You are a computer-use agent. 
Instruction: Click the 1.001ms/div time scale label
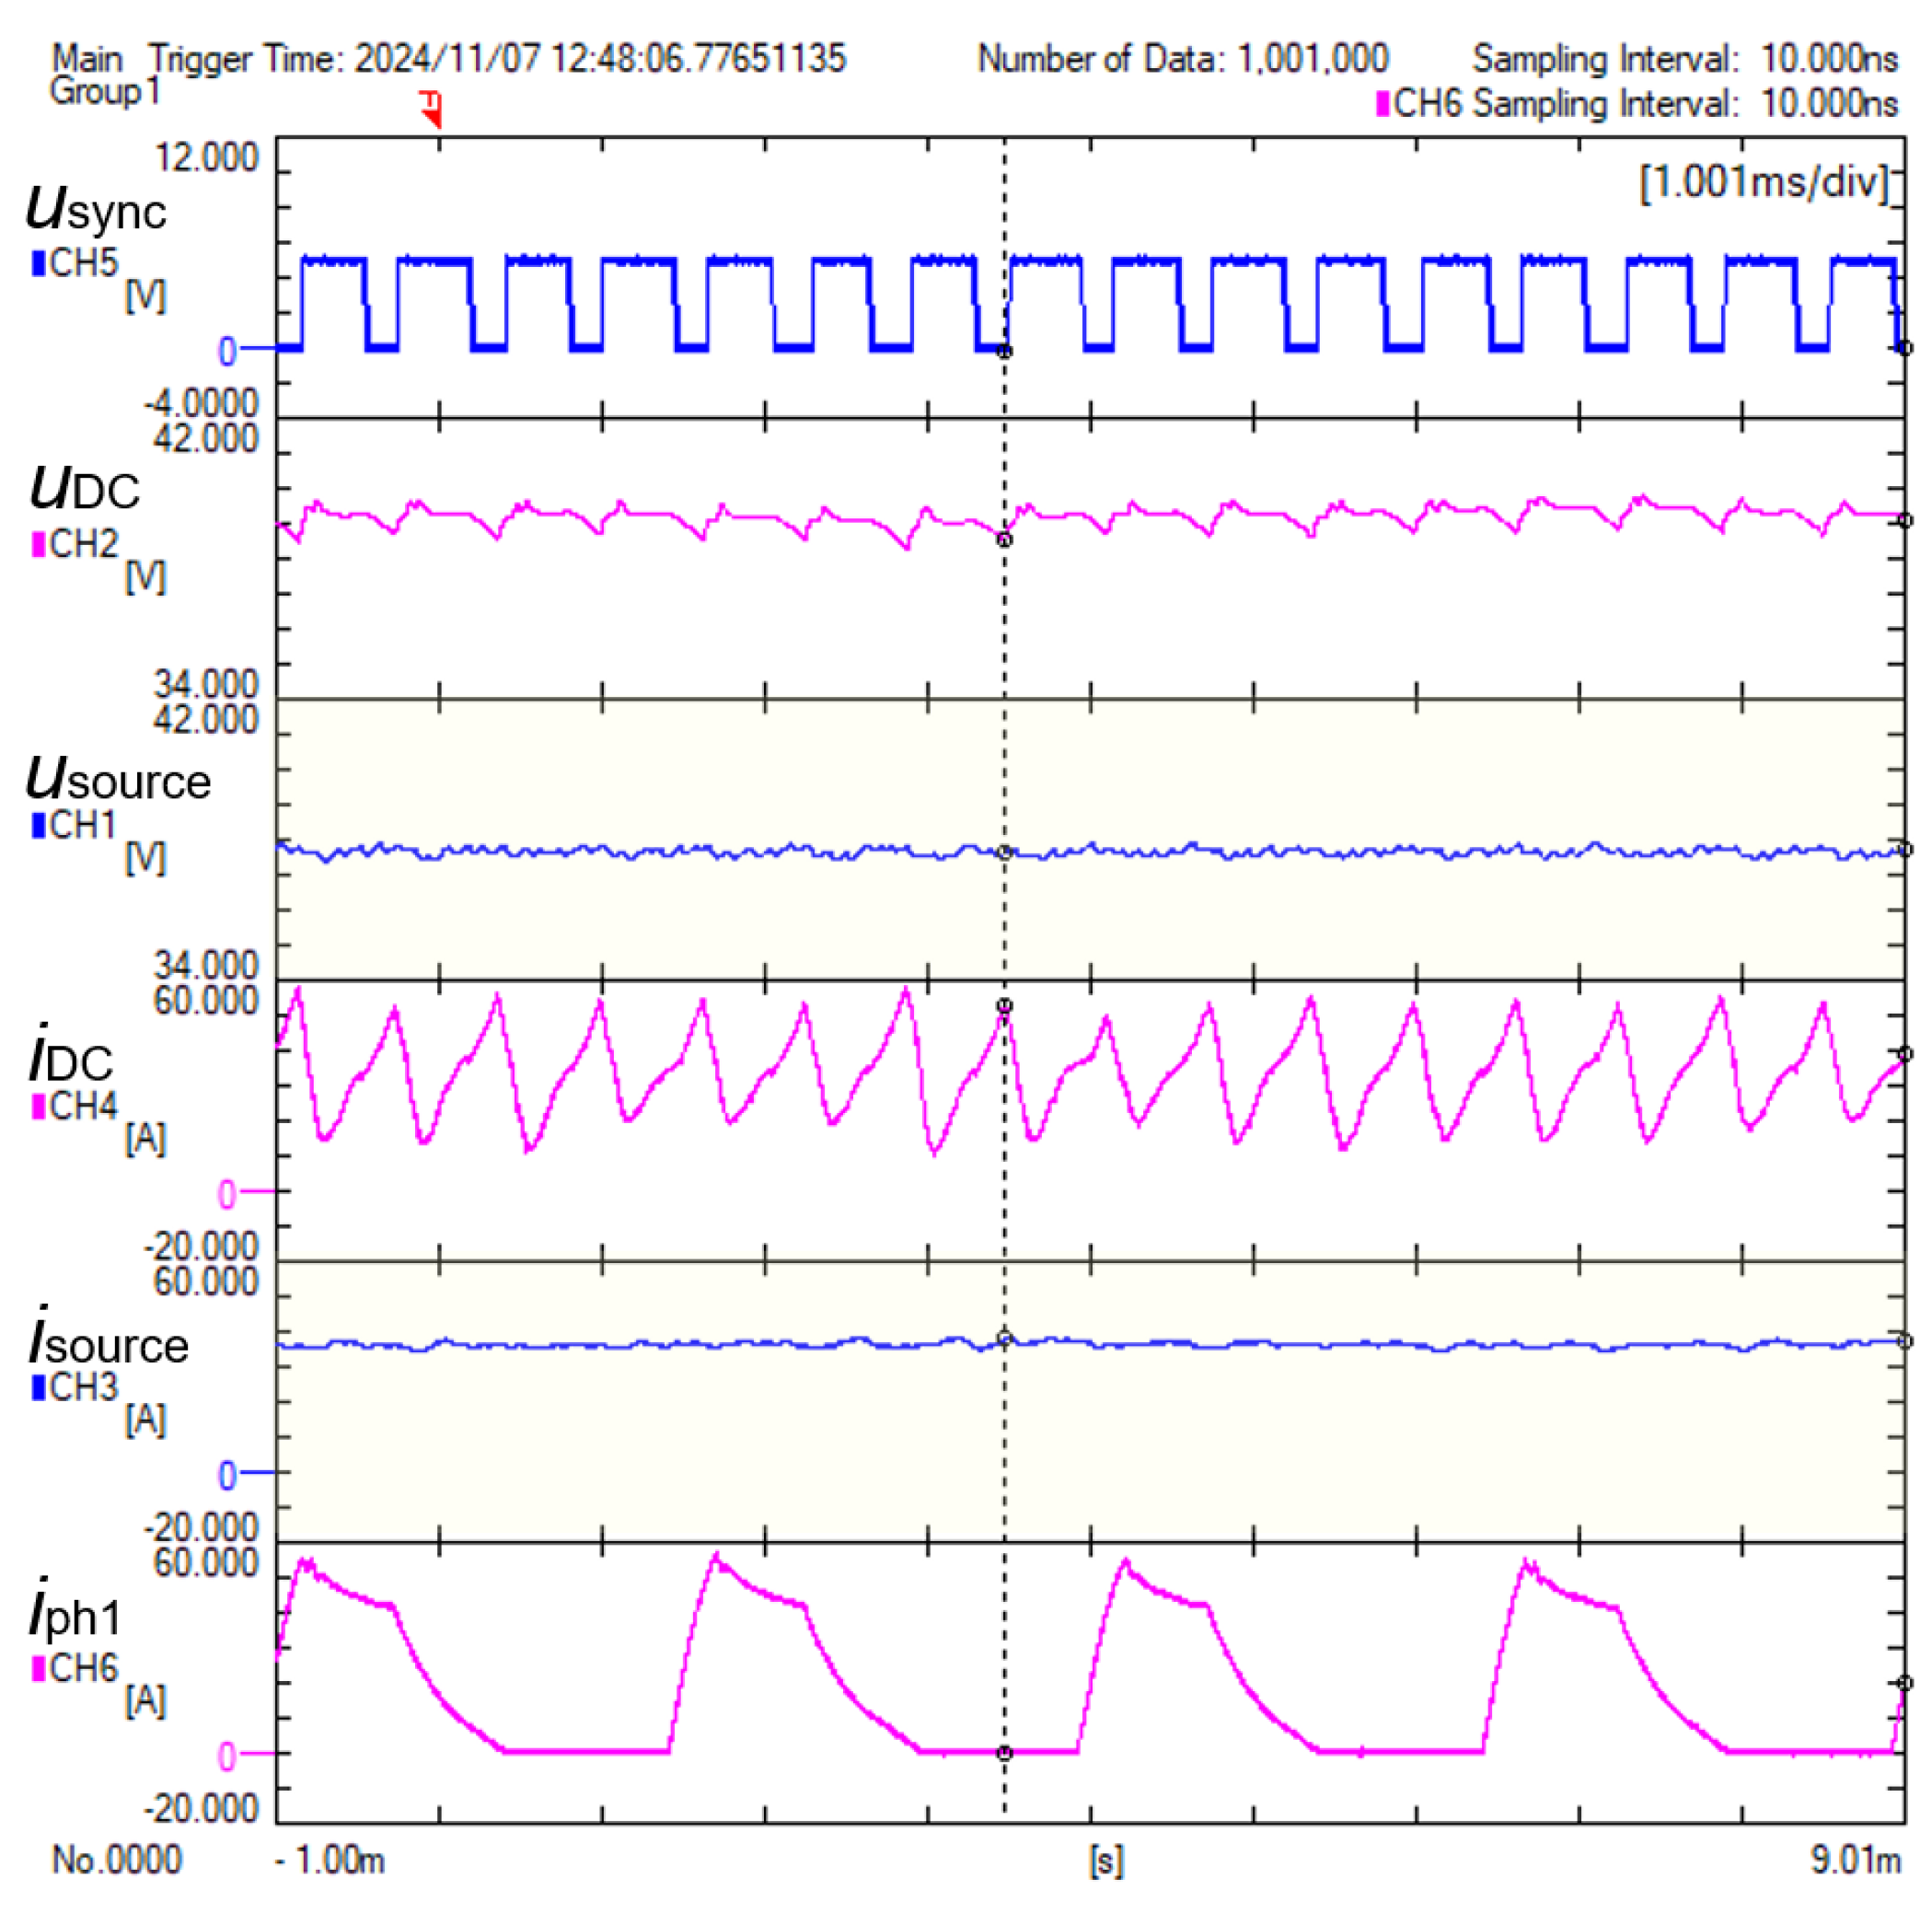1764,183
